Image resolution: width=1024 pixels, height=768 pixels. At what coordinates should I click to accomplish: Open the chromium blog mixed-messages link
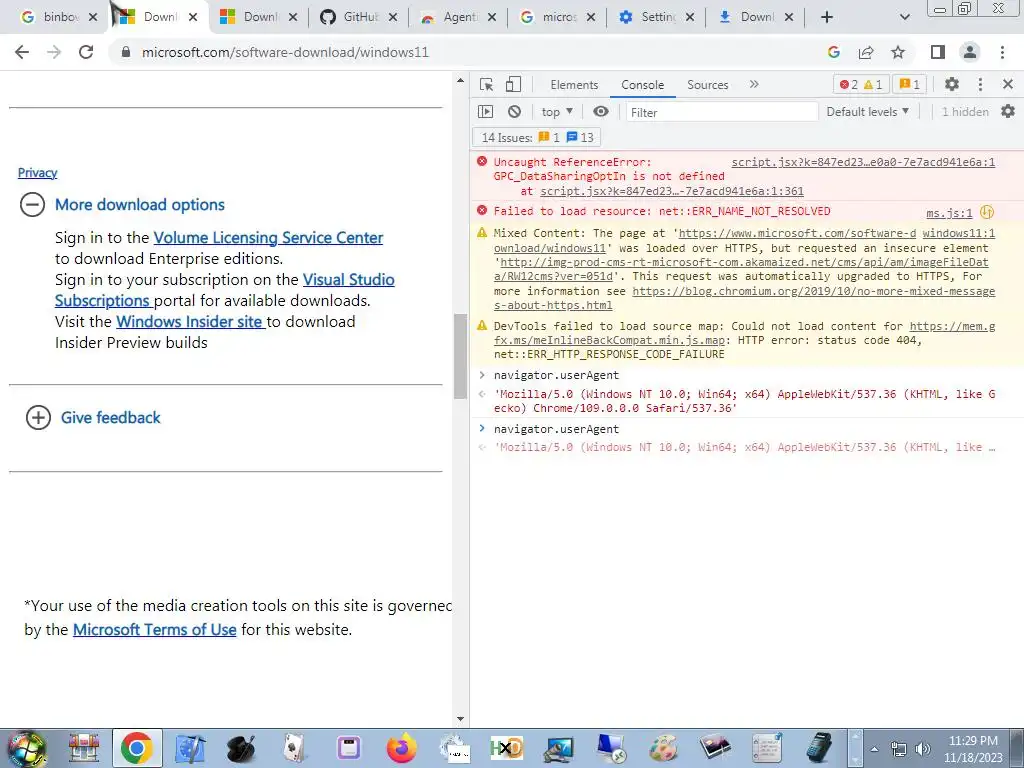pos(813,291)
